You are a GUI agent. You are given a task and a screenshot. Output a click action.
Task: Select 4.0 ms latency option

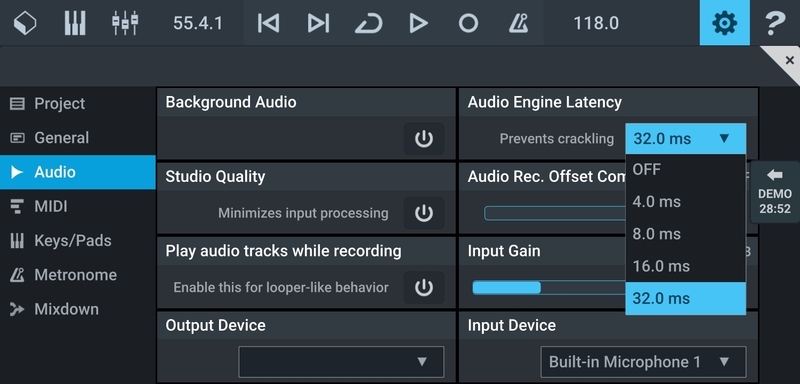pyautogui.click(x=685, y=201)
